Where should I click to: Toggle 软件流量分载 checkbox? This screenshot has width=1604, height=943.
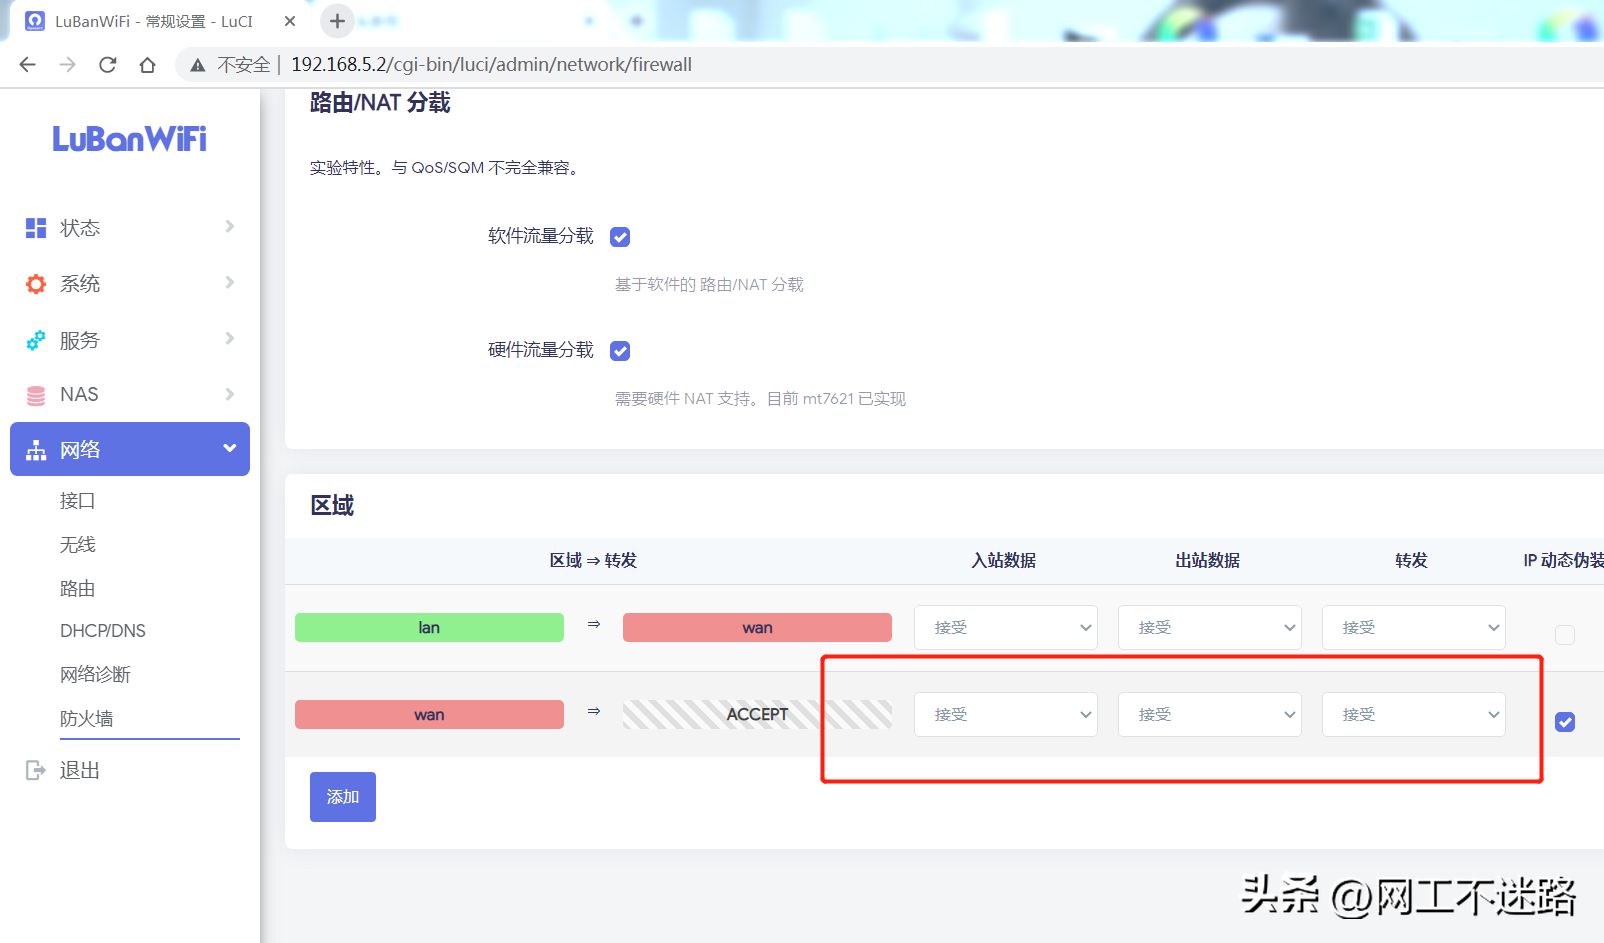click(x=620, y=237)
